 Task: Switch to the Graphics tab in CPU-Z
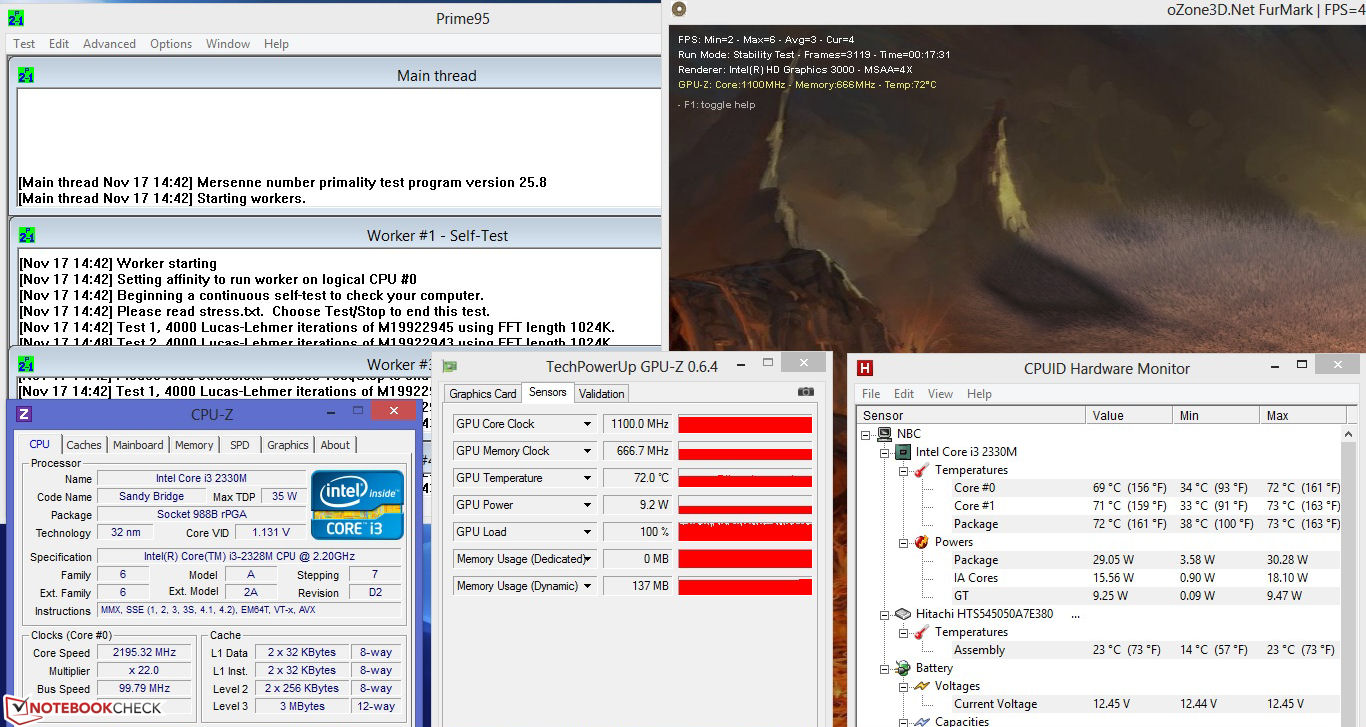point(288,445)
